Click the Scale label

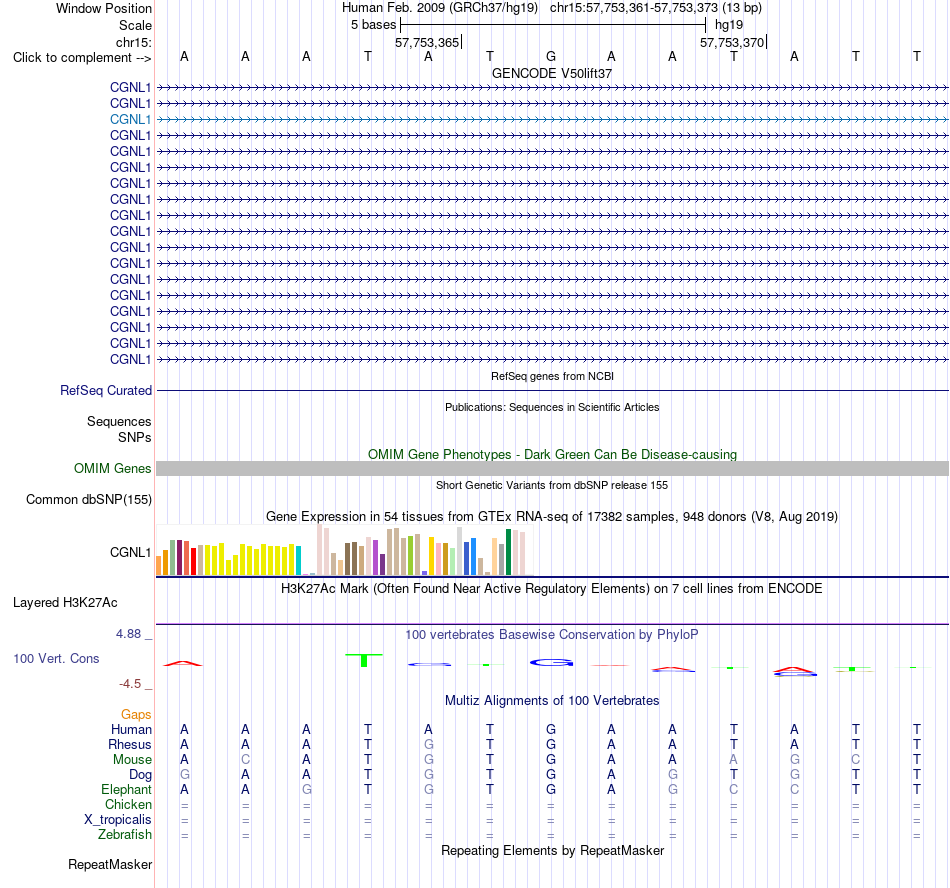pos(135,25)
